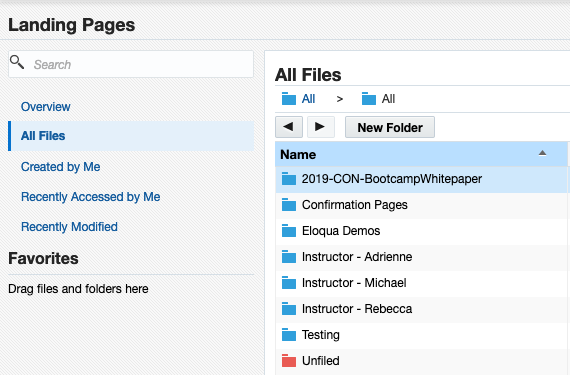Go back with left arrow button
Screen dimensions: 570x375
(289, 127)
